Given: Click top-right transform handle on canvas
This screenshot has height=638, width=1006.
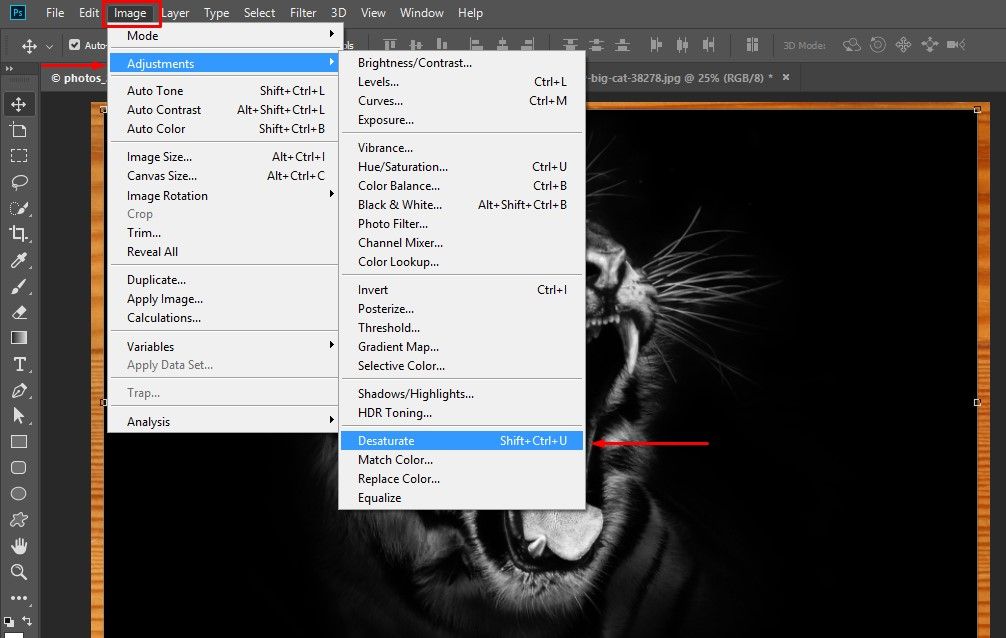Looking at the screenshot, I should (x=977, y=110).
